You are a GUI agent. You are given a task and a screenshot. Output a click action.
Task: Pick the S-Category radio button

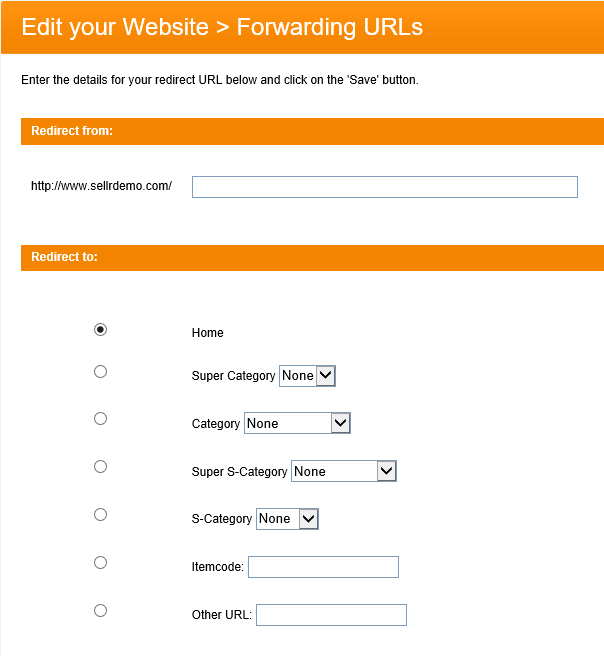click(x=100, y=515)
